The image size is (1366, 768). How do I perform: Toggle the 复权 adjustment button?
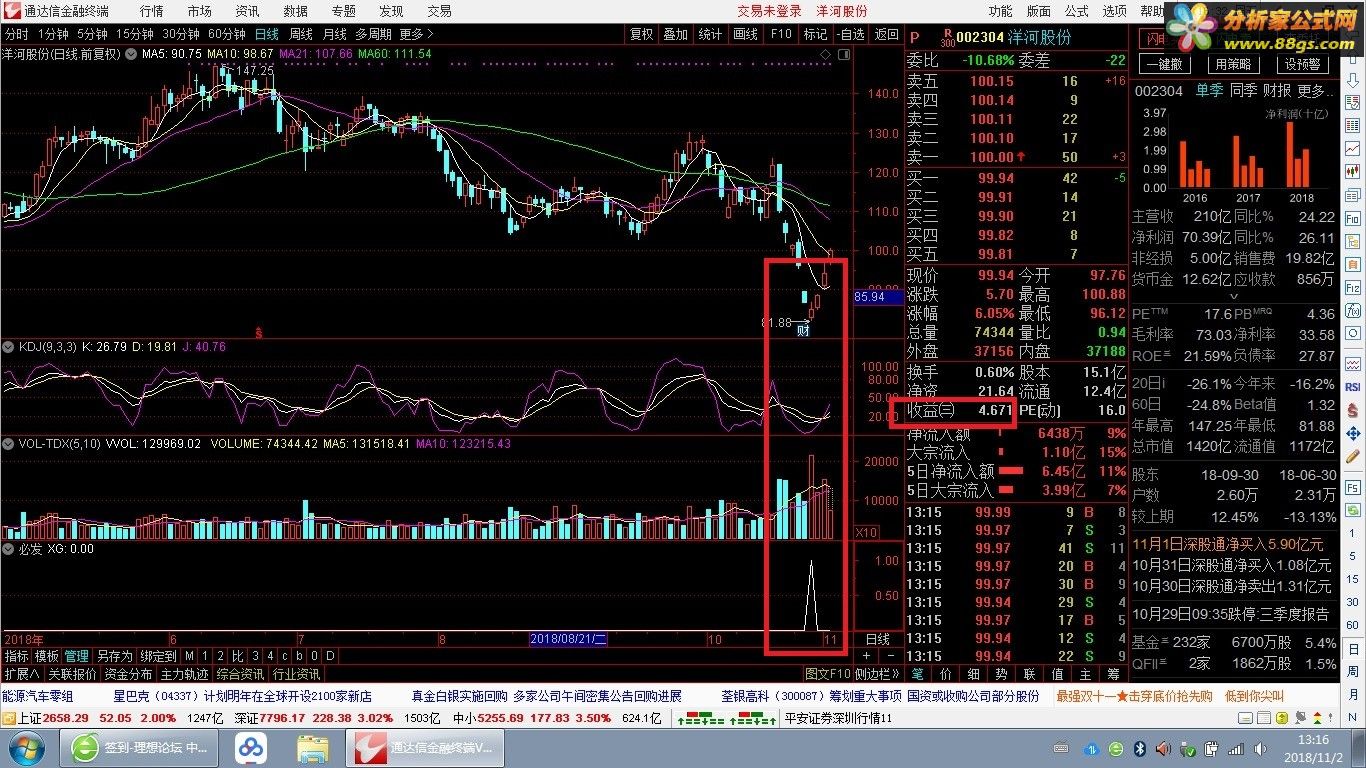pyautogui.click(x=641, y=34)
